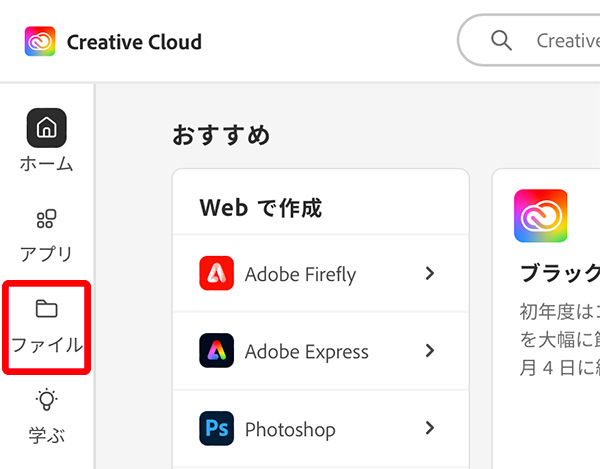Click the search magnifier icon
Image resolution: width=600 pixels, height=469 pixels.
501,41
